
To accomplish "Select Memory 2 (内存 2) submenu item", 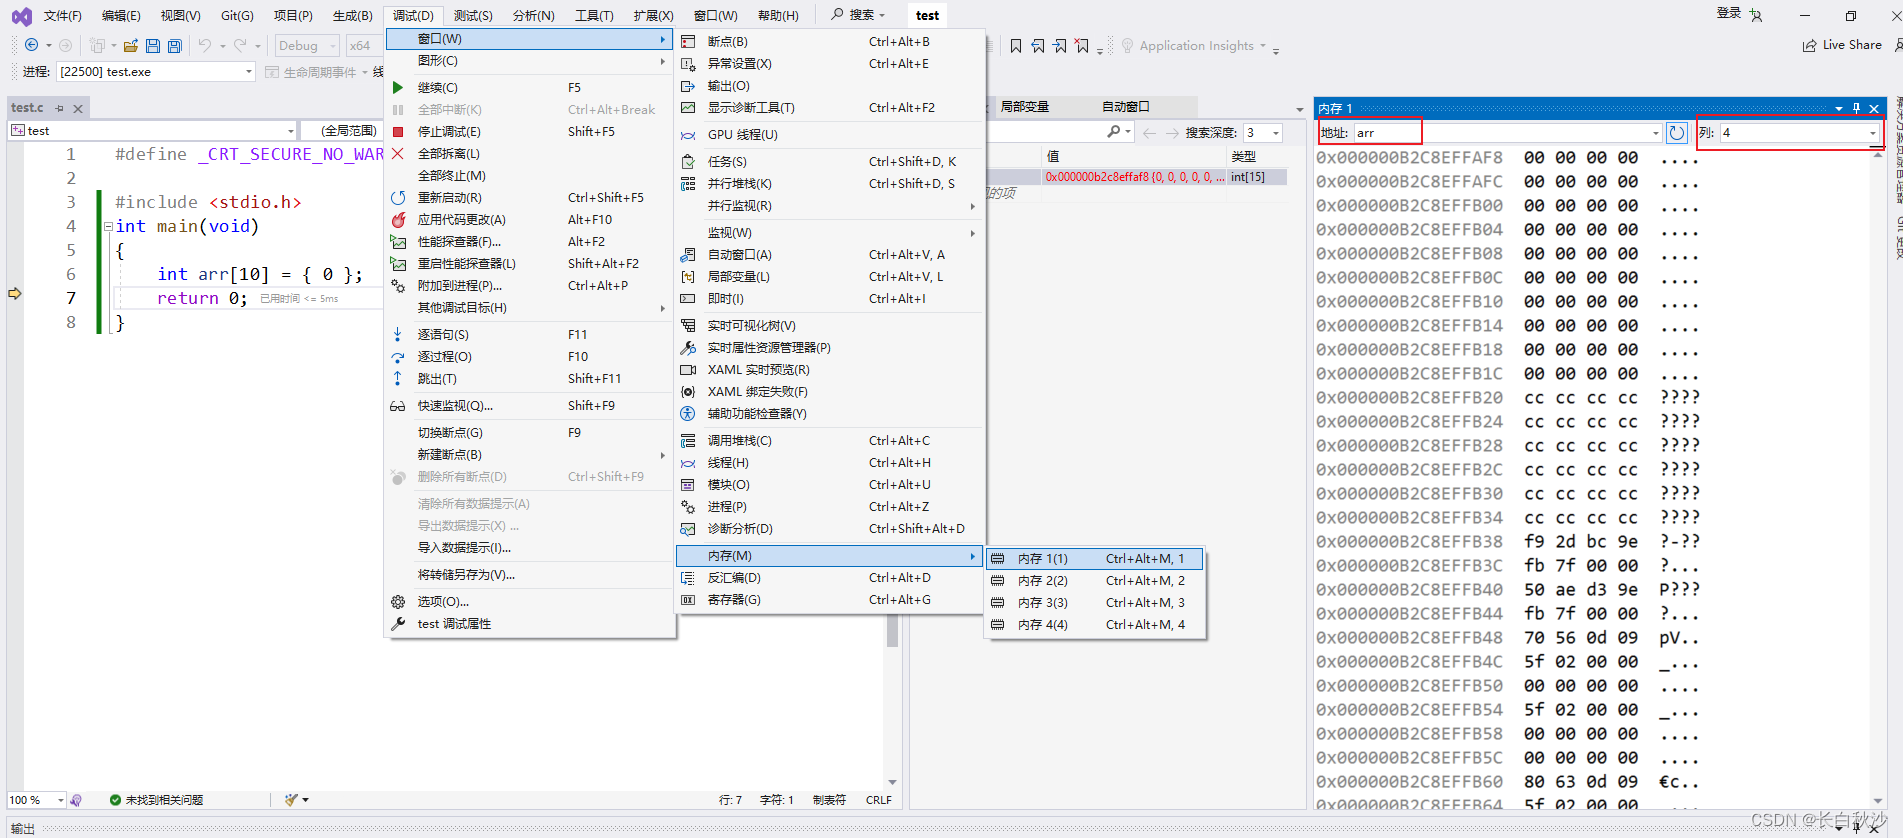I will click(x=1095, y=580).
